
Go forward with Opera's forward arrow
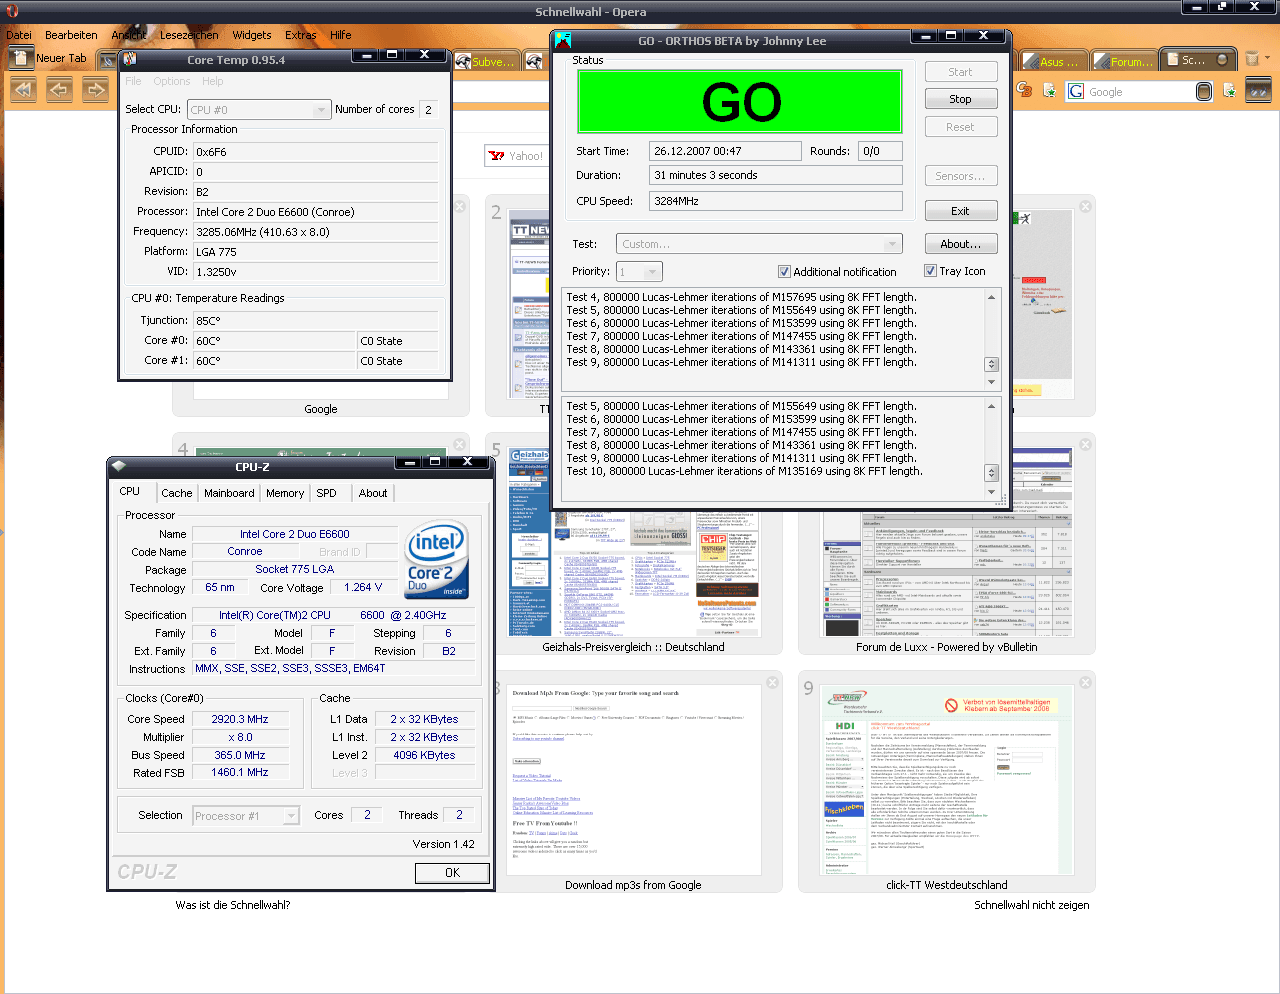95,91
